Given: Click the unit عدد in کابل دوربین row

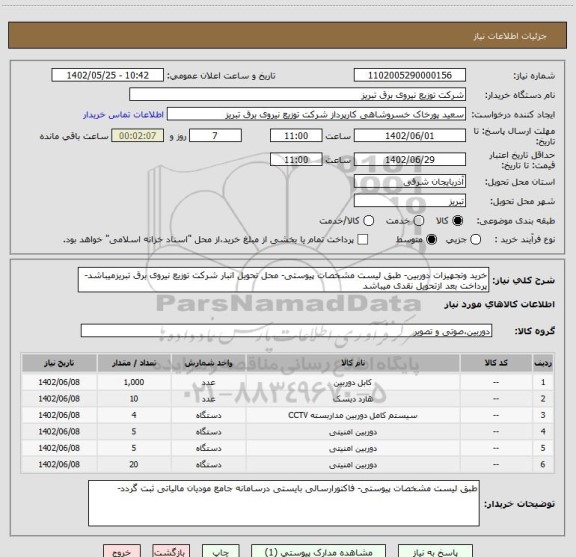Looking at the screenshot, I should tap(208, 382).
